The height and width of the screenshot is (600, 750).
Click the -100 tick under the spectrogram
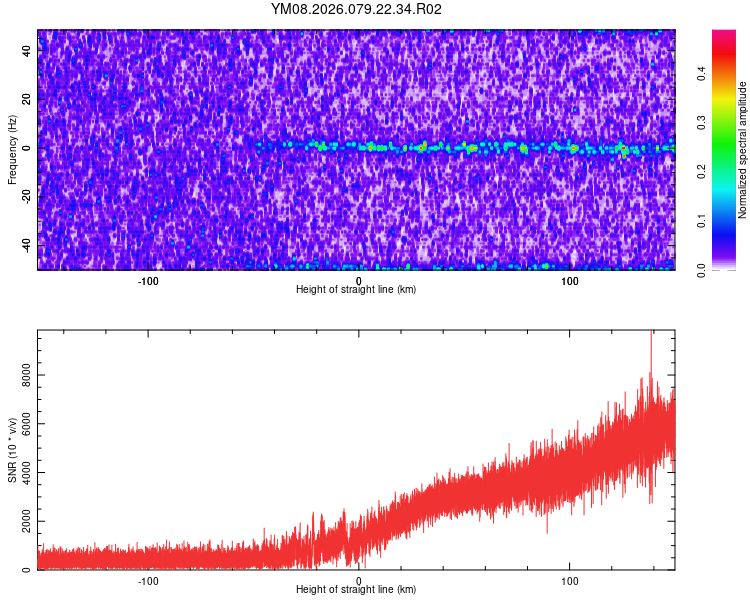pyautogui.click(x=148, y=280)
